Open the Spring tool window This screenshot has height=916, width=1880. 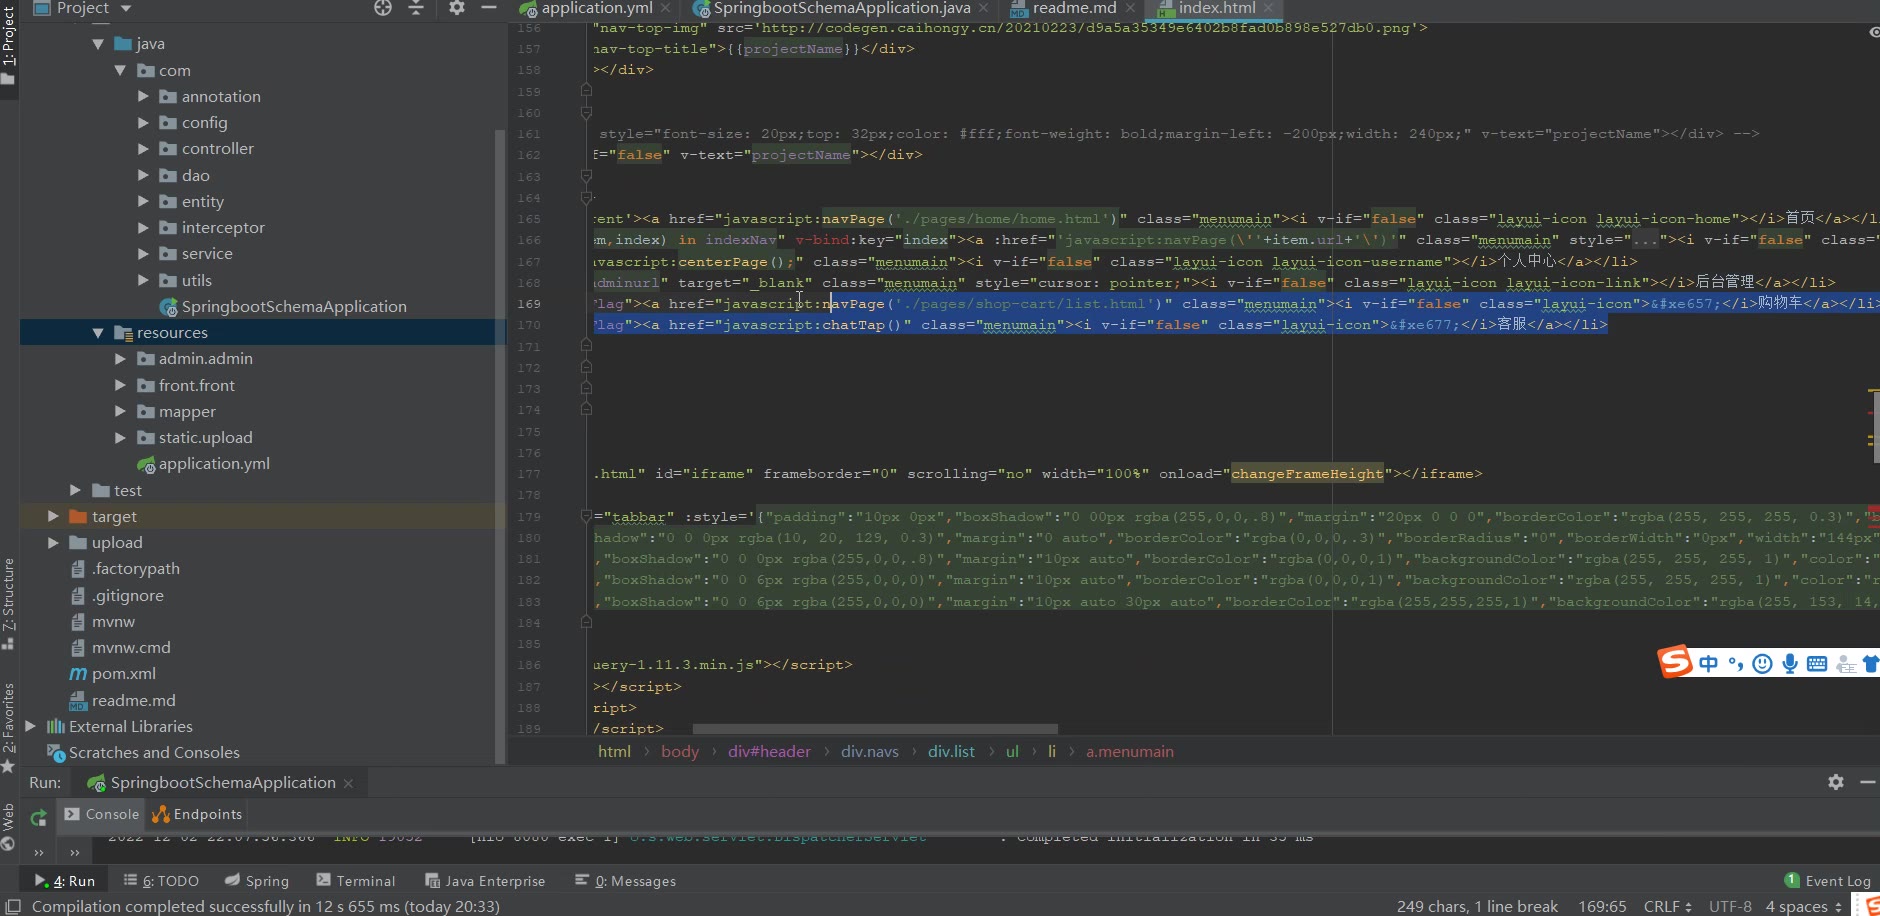[x=257, y=881]
